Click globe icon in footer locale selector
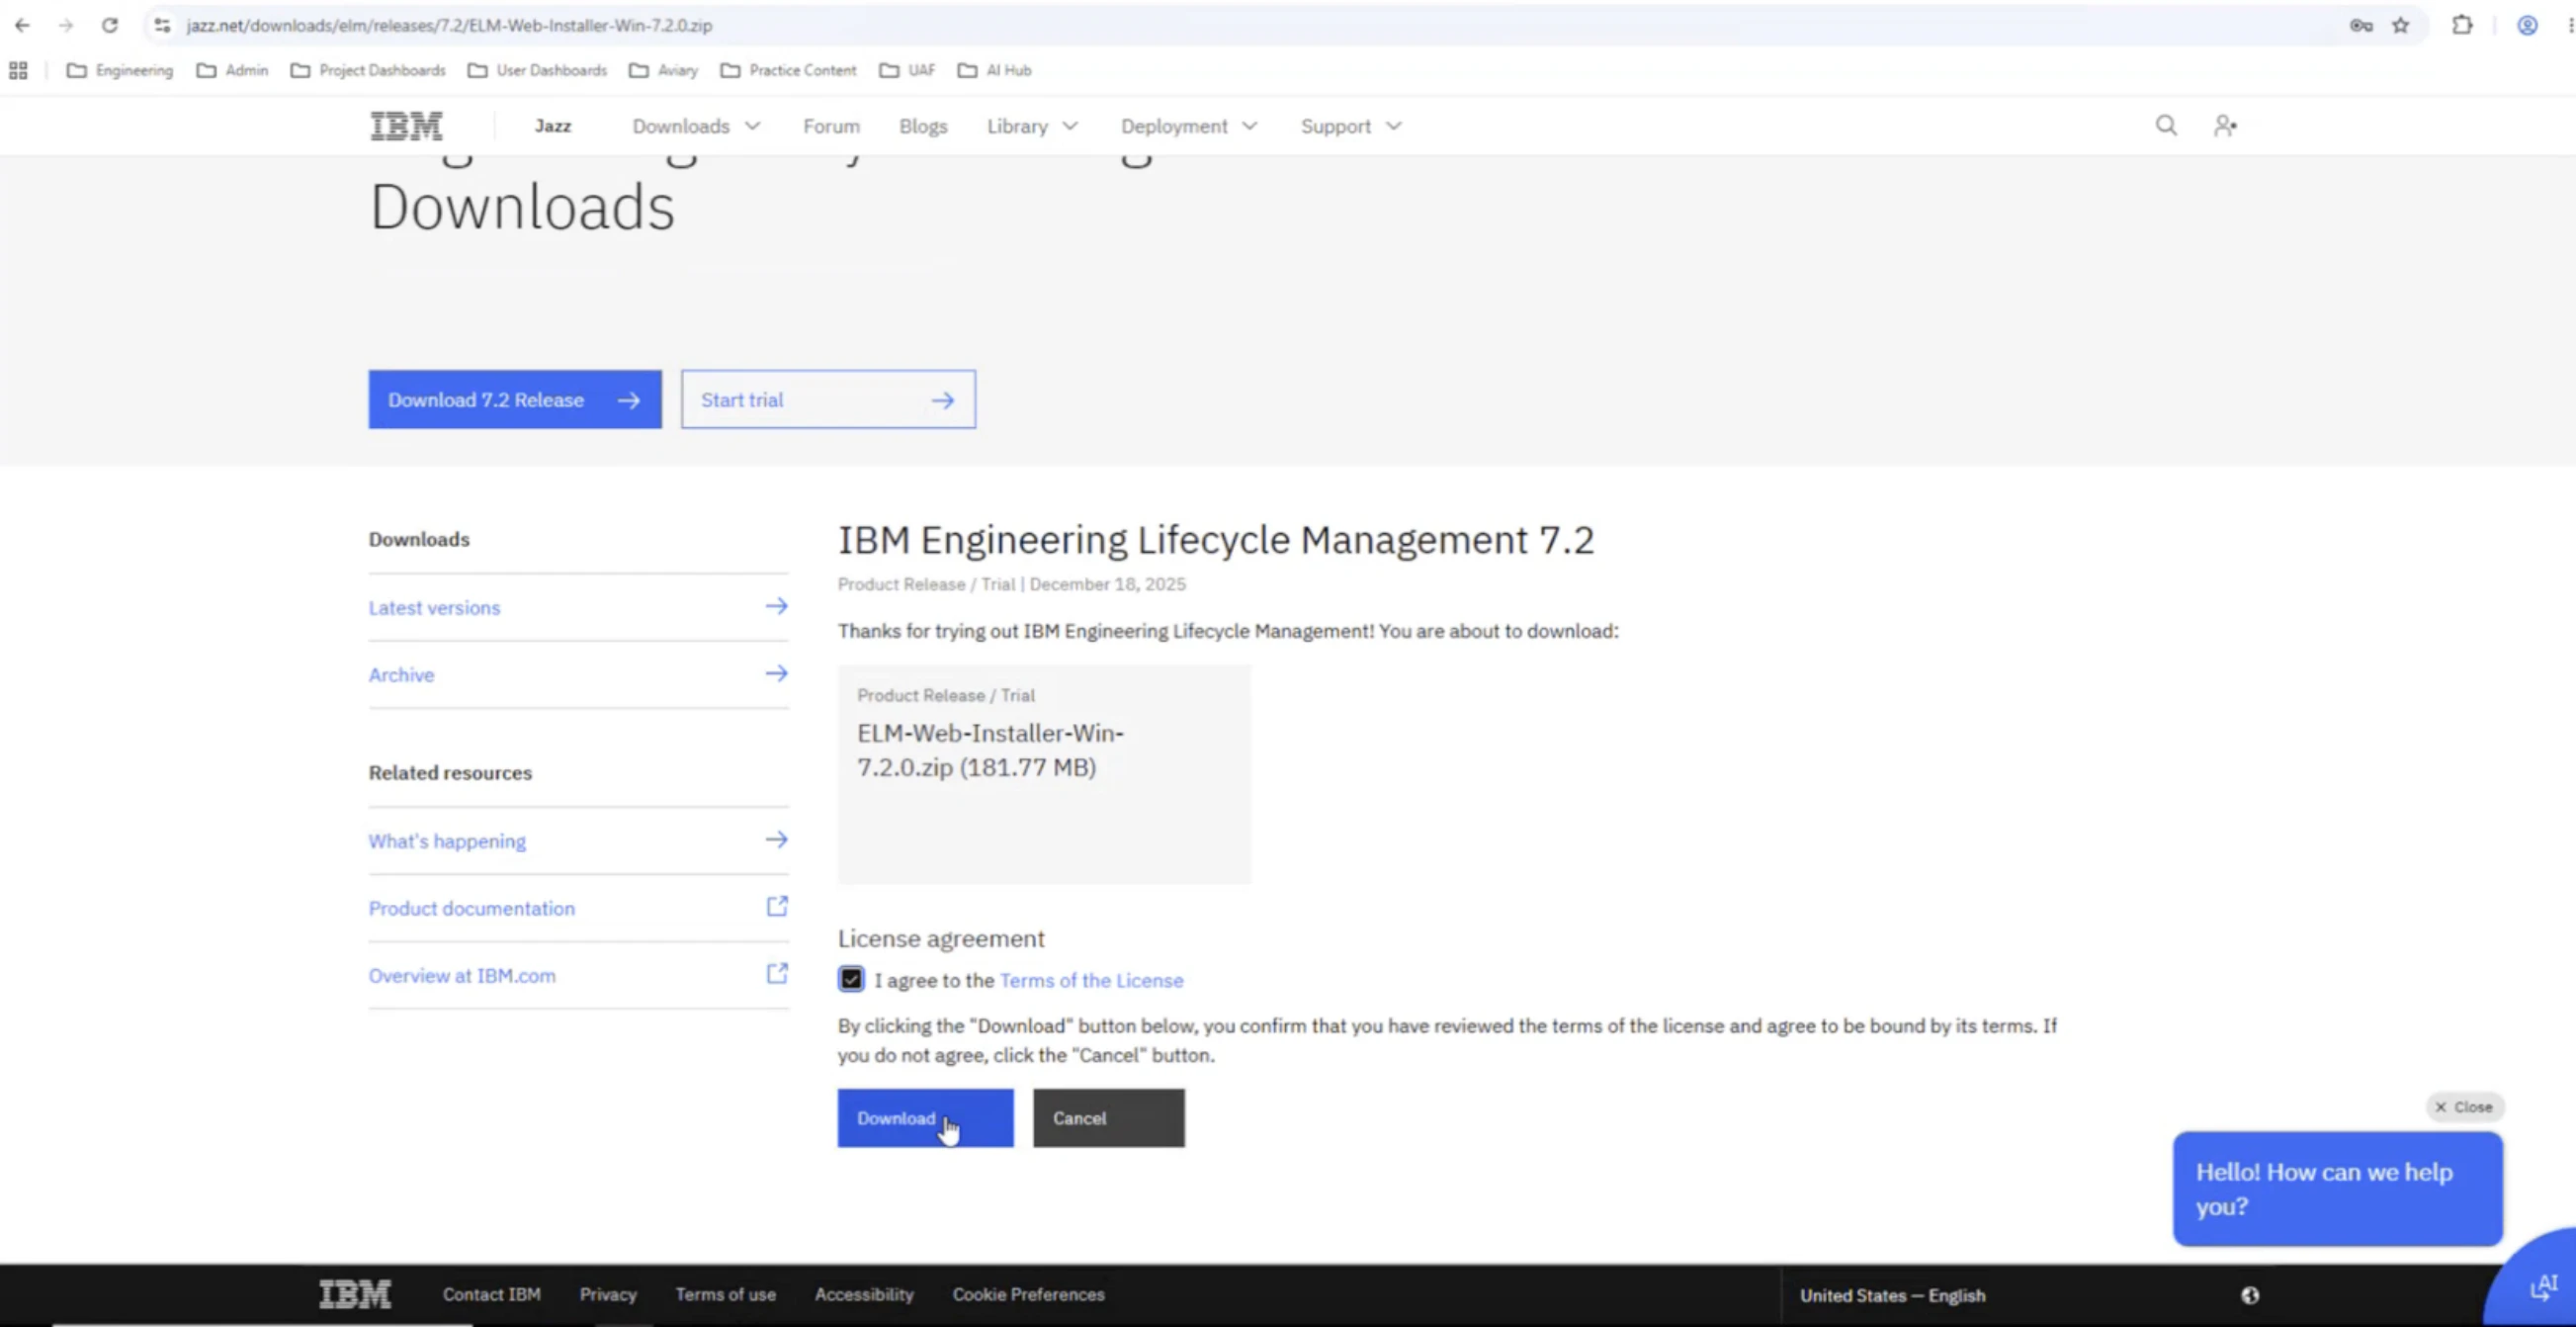 pos(2250,1295)
